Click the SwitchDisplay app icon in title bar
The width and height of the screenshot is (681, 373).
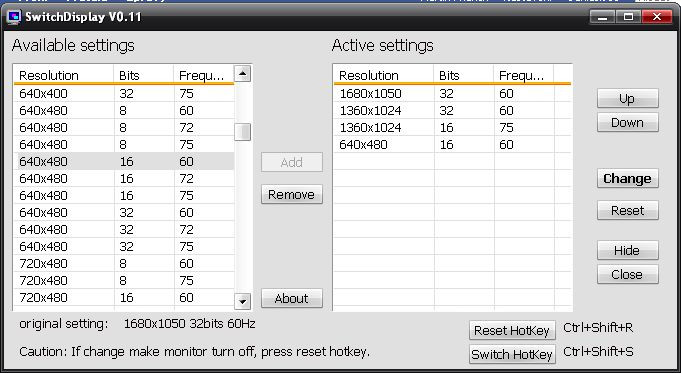click(13, 17)
